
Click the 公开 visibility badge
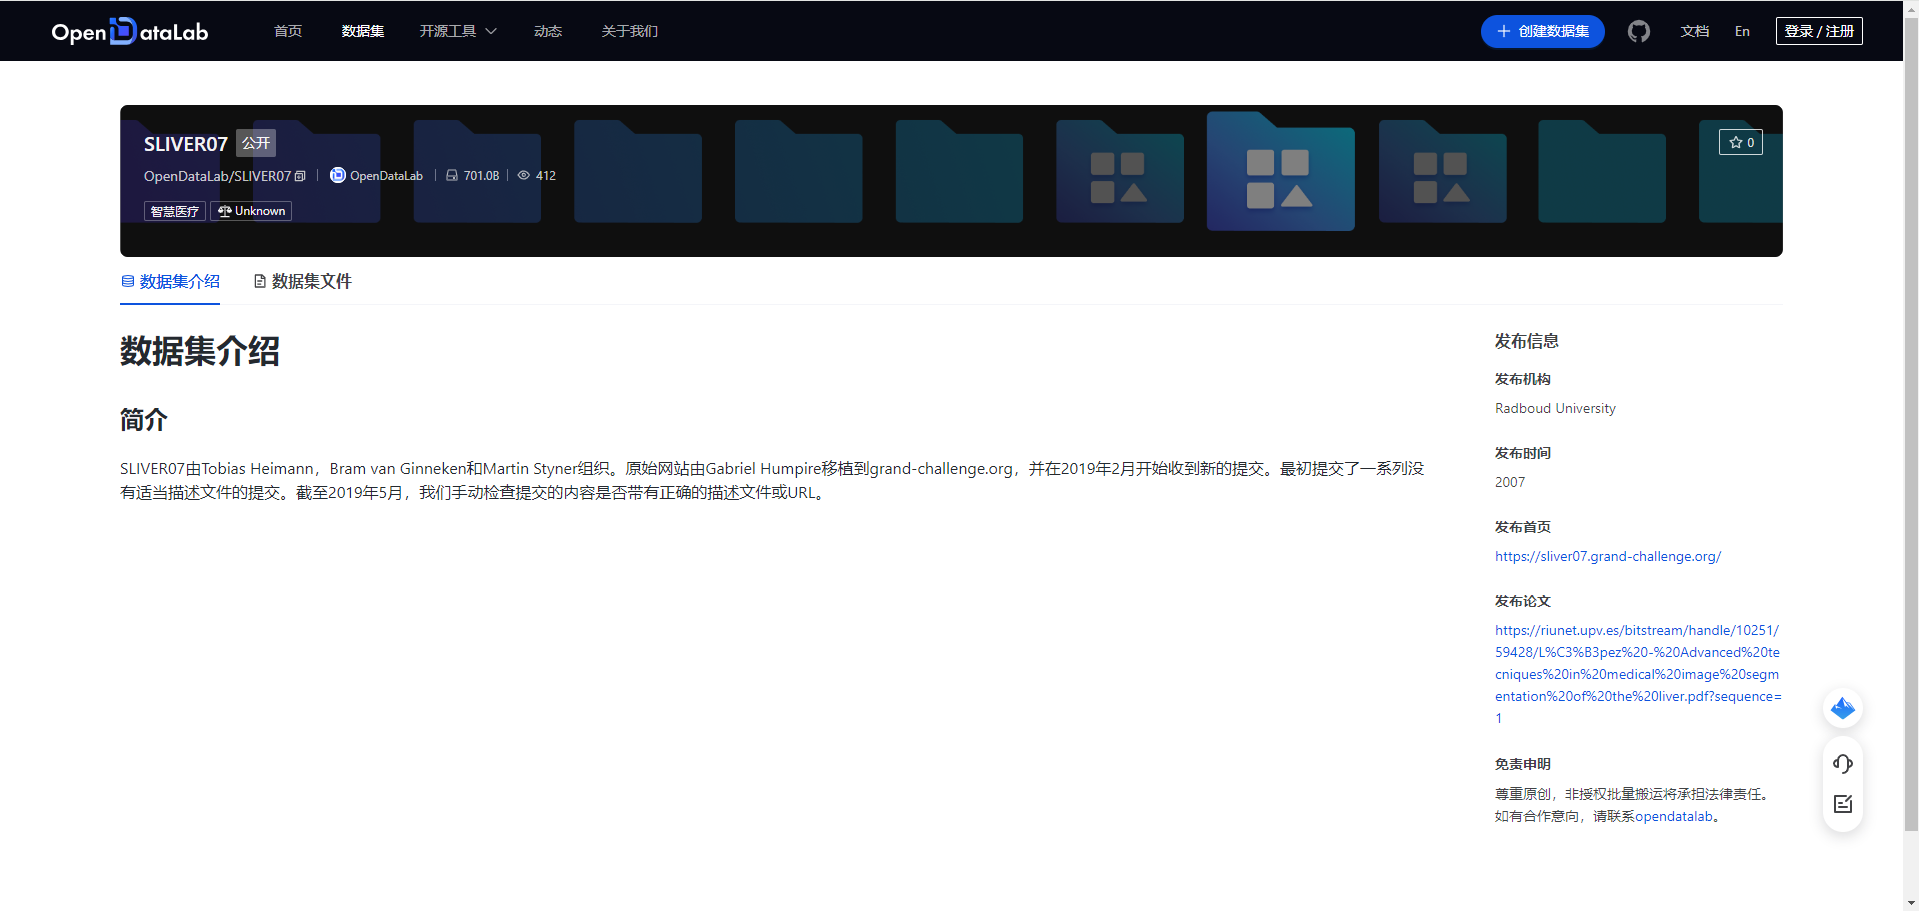pos(256,143)
